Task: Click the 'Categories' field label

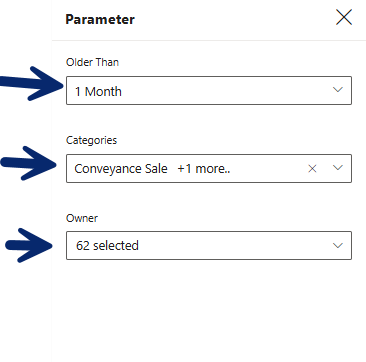Action: 91,140
